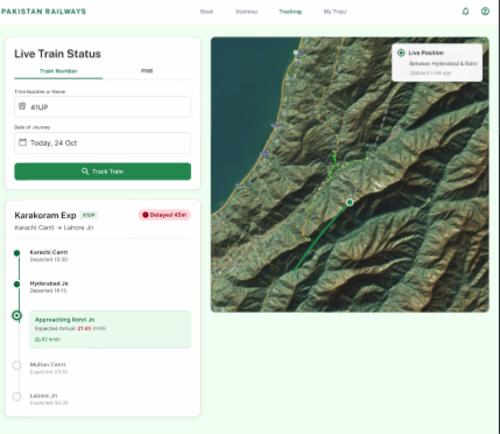Open the Today, 24 Oct date field

tap(103, 143)
